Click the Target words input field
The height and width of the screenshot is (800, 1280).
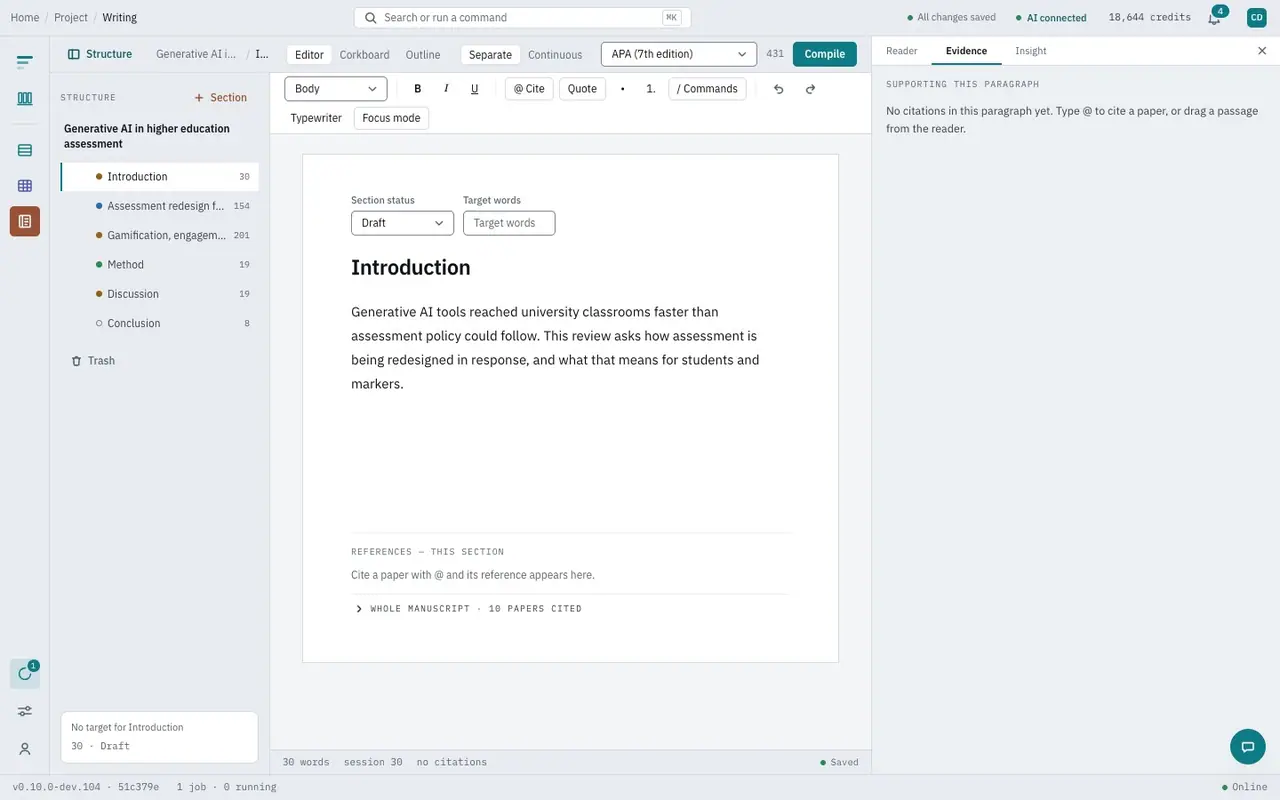509,223
